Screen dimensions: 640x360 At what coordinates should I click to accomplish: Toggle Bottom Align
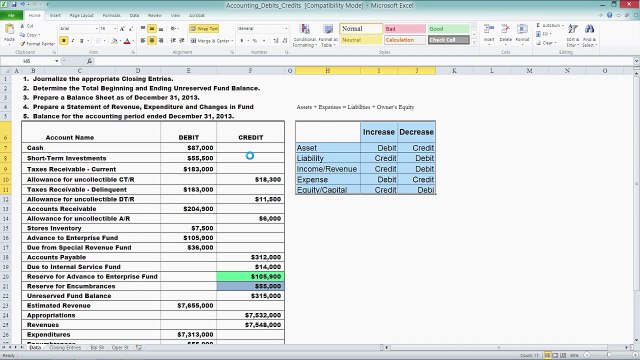[161, 29]
